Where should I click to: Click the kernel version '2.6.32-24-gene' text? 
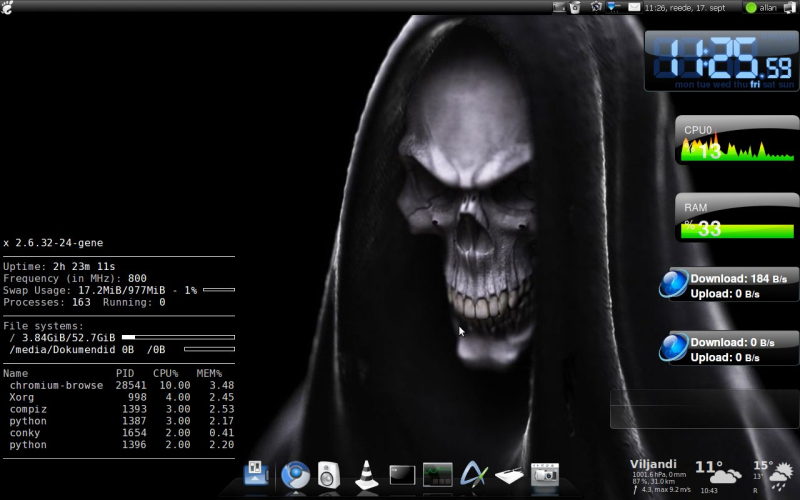pos(59,243)
